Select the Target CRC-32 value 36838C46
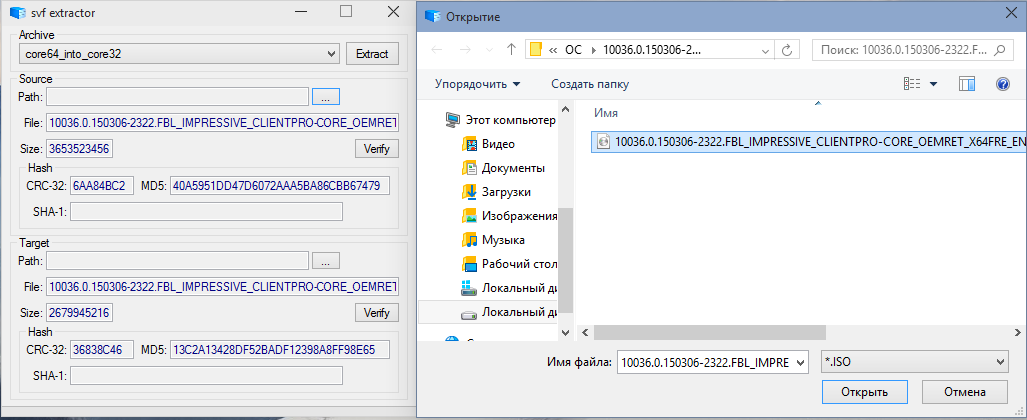Viewport: 1027px width, 420px height. 102,350
